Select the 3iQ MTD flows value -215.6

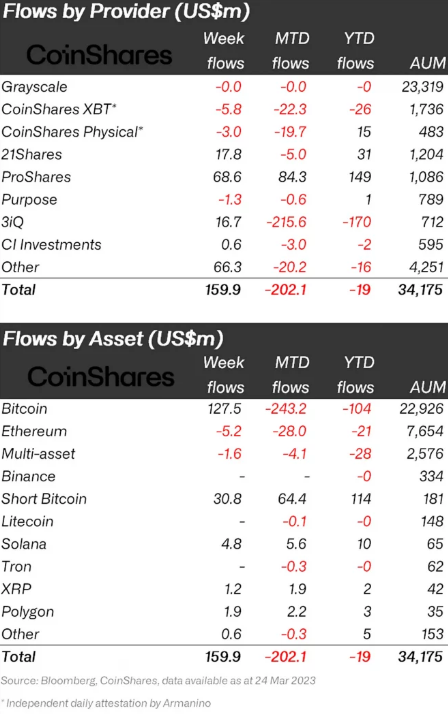coord(286,222)
